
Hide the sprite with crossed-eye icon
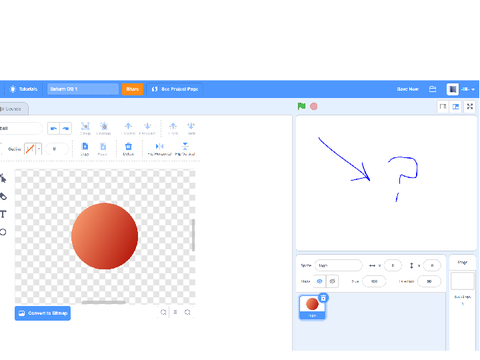pyautogui.click(x=332, y=281)
